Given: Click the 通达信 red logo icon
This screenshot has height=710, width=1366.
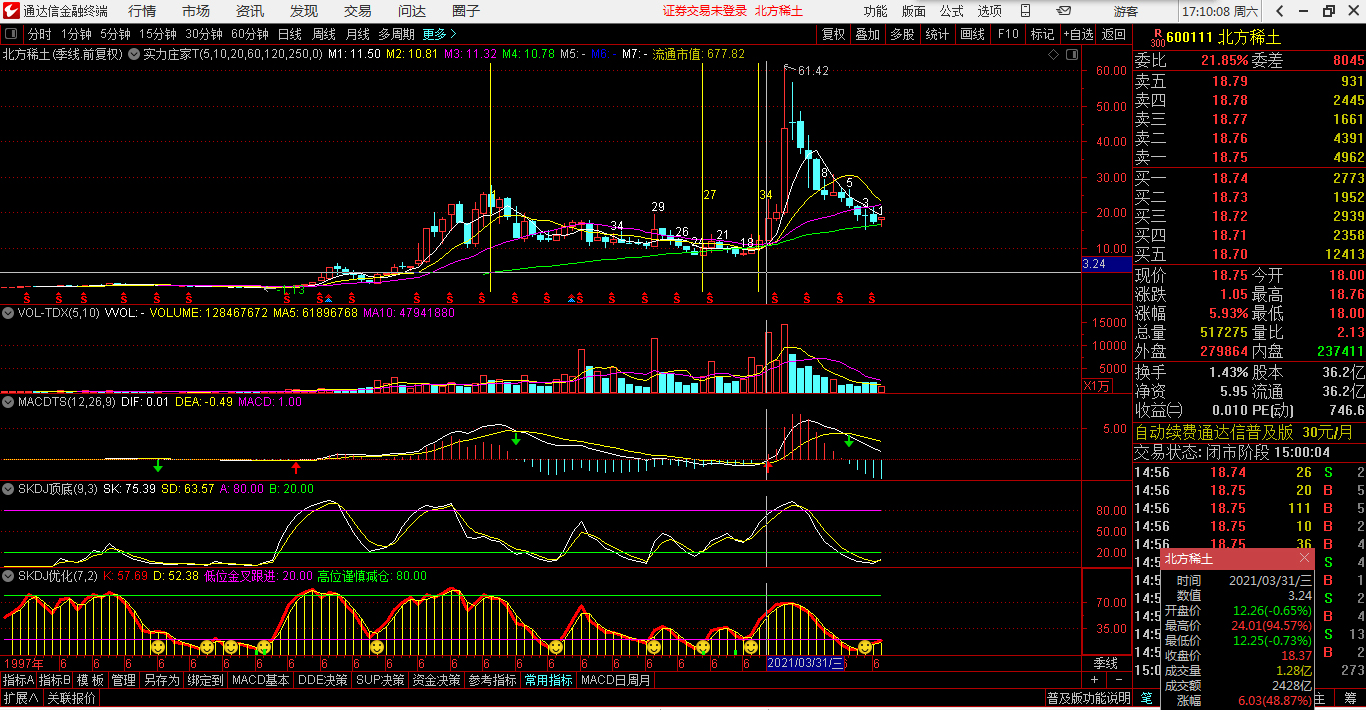Looking at the screenshot, I should [11, 11].
